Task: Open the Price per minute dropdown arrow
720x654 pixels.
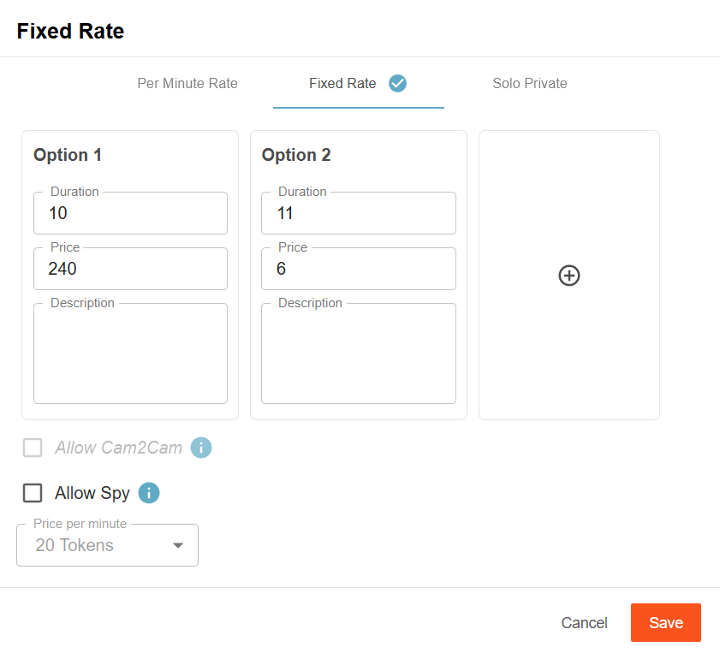Action: click(x=178, y=545)
